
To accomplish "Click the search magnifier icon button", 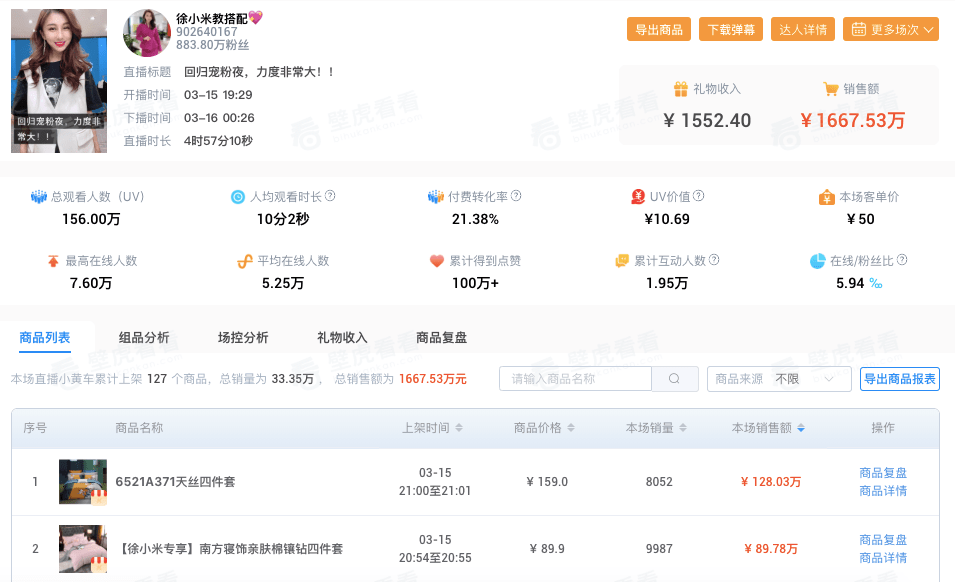I will click(x=675, y=379).
